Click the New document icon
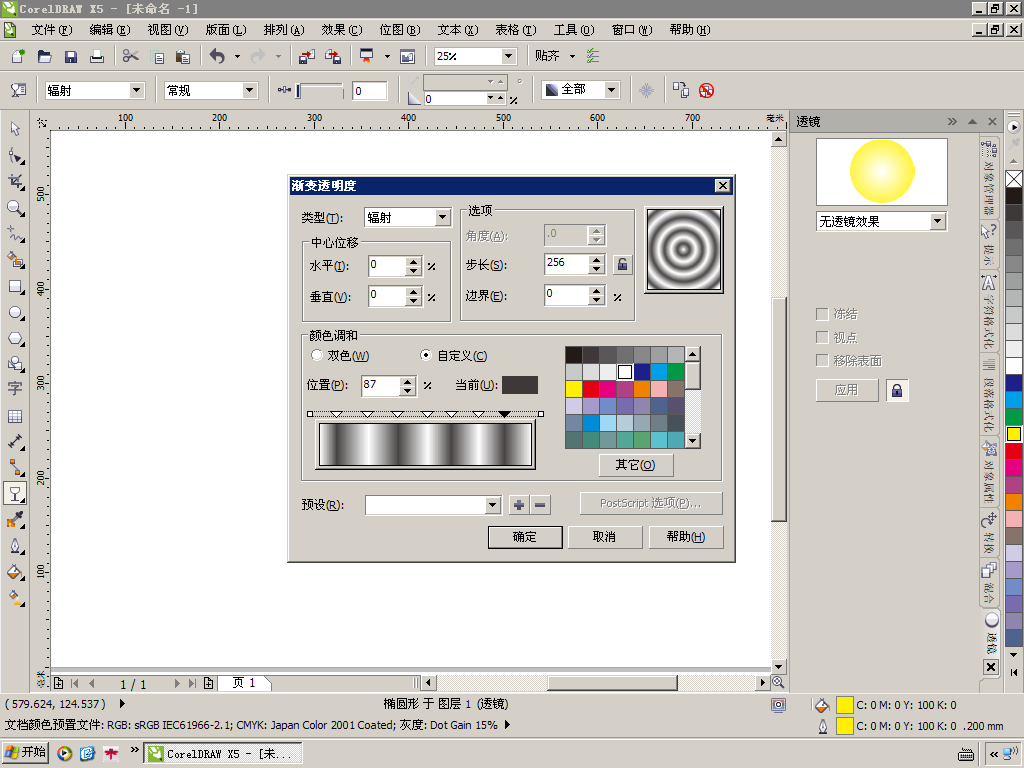1024x768 pixels. coord(18,56)
